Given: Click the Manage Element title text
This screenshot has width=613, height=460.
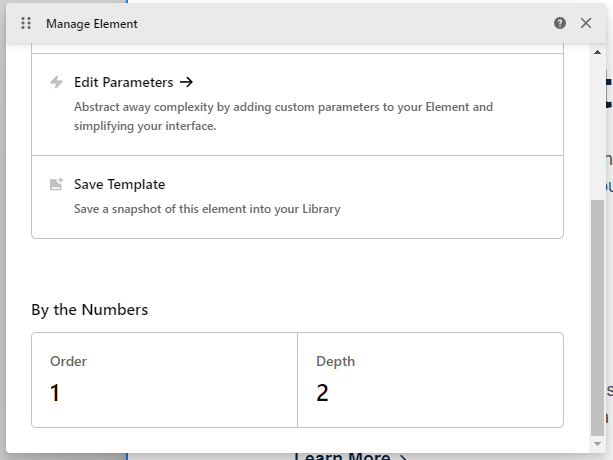Looking at the screenshot, I should pyautogui.click(x=92, y=23).
